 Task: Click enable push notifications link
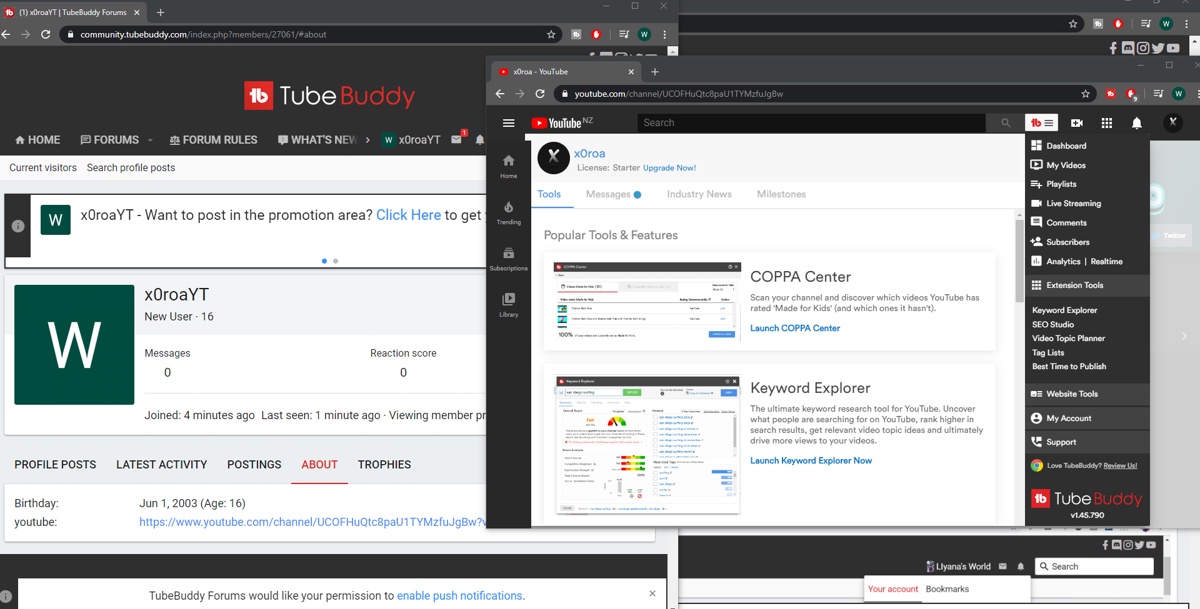pos(459,596)
